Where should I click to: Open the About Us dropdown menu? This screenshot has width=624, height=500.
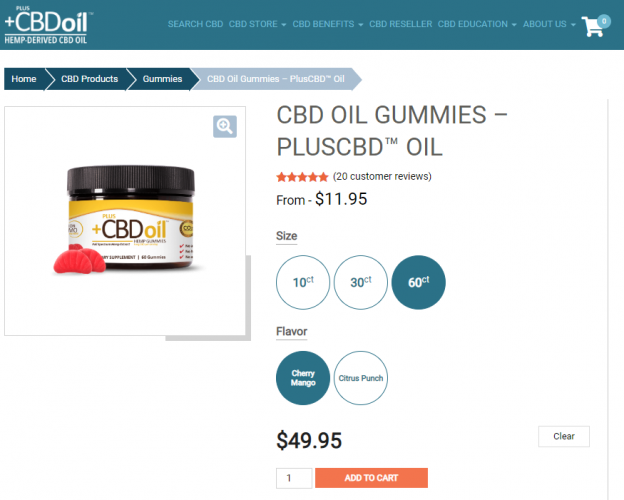pos(549,24)
